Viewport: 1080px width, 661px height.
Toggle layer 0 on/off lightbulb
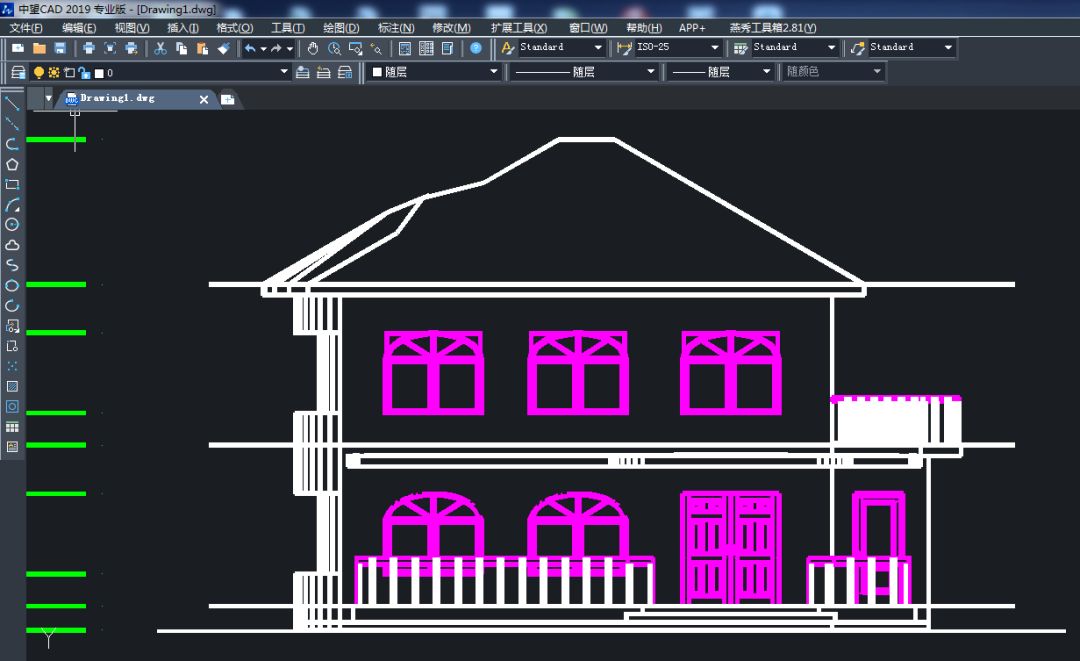click(39, 72)
